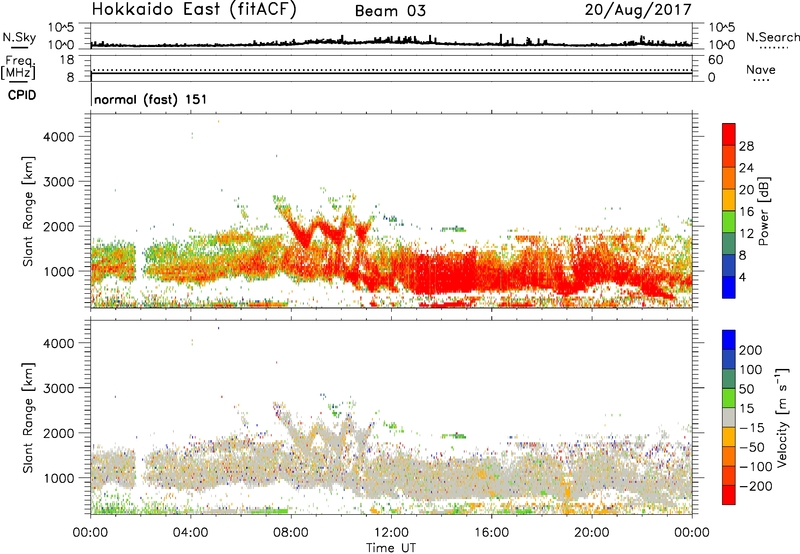Viewport: 800px width, 554px height.
Task: Click the '4' label on the Power colorbar
Action: pos(742,278)
